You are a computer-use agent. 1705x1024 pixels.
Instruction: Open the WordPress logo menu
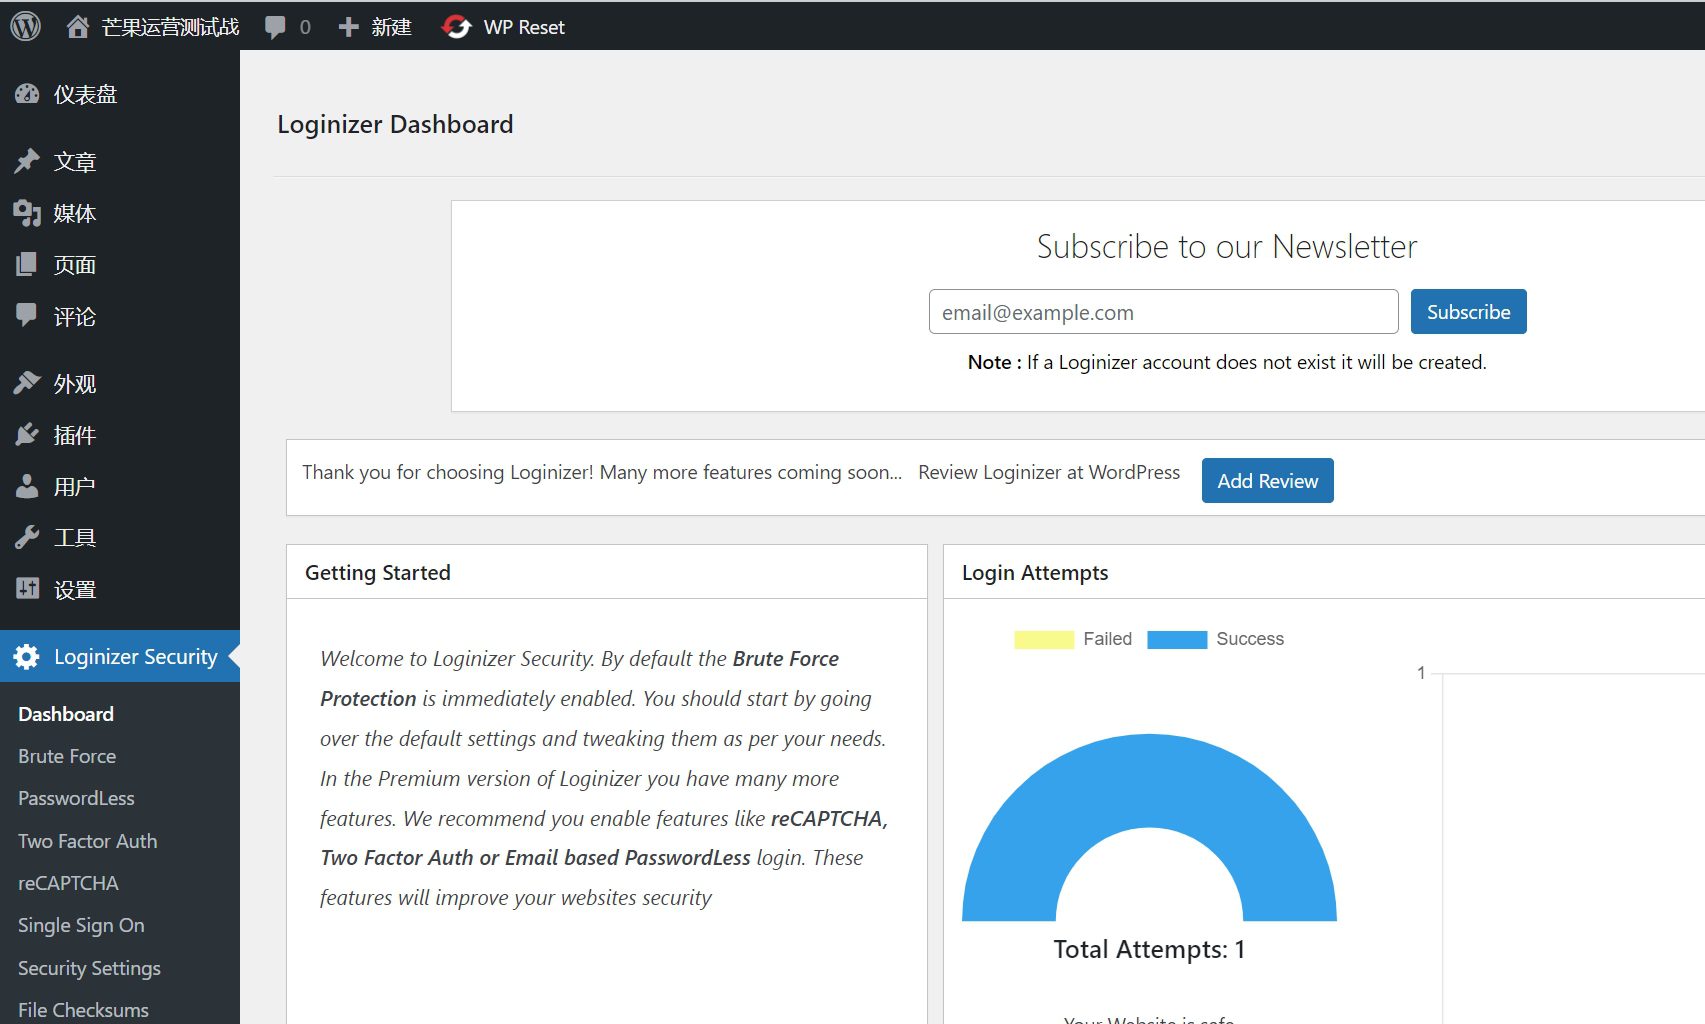26,26
